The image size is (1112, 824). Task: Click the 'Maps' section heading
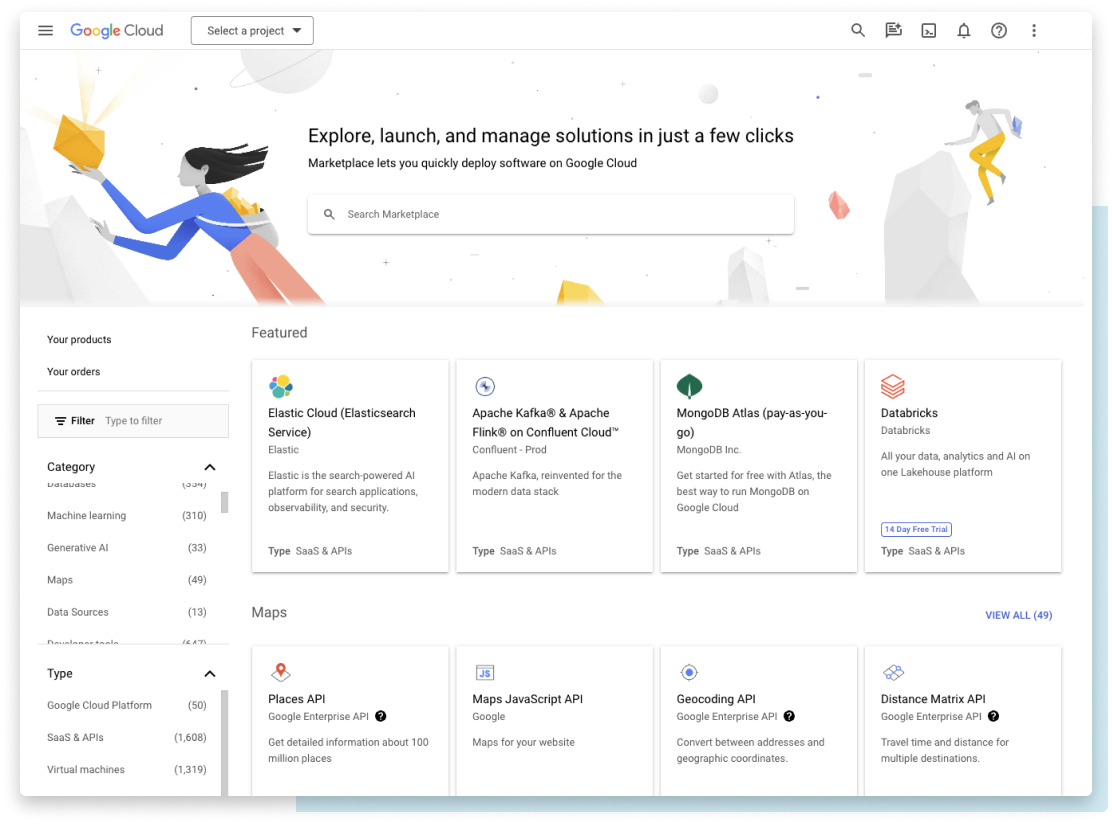coord(269,612)
